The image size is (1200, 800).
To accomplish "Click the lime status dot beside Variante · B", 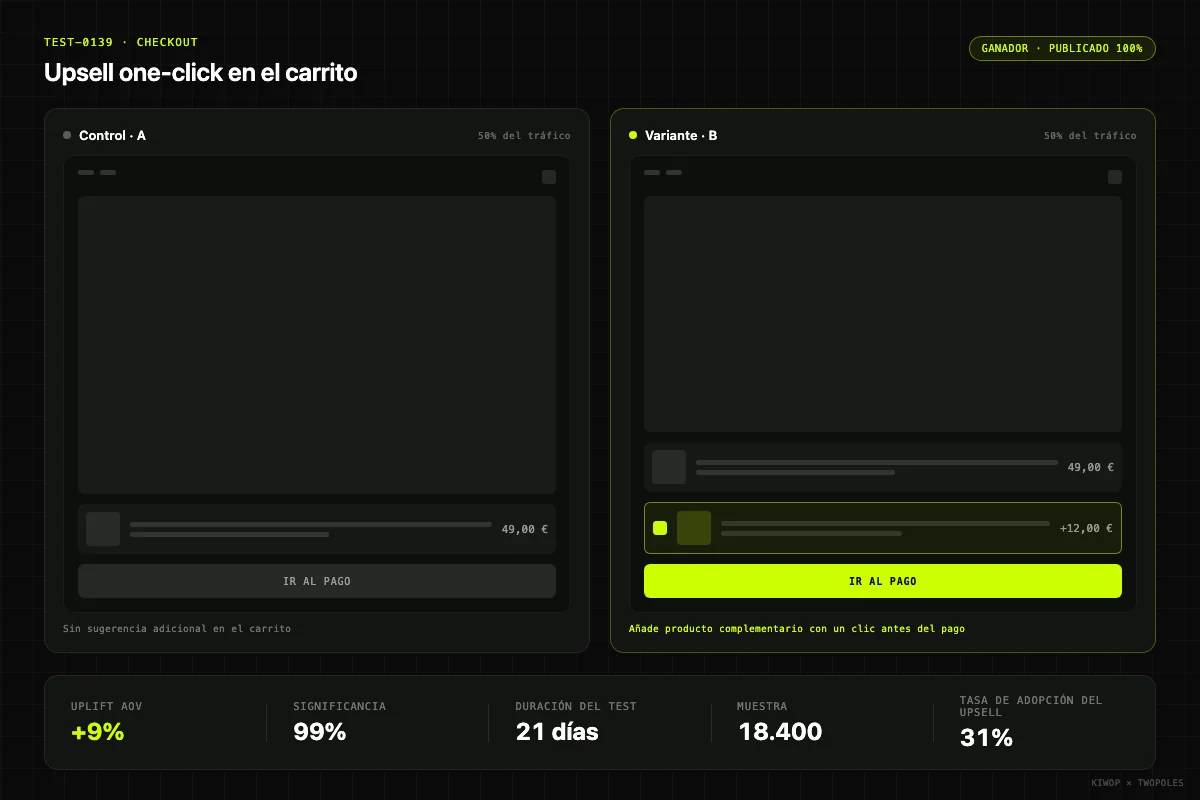I will [633, 135].
